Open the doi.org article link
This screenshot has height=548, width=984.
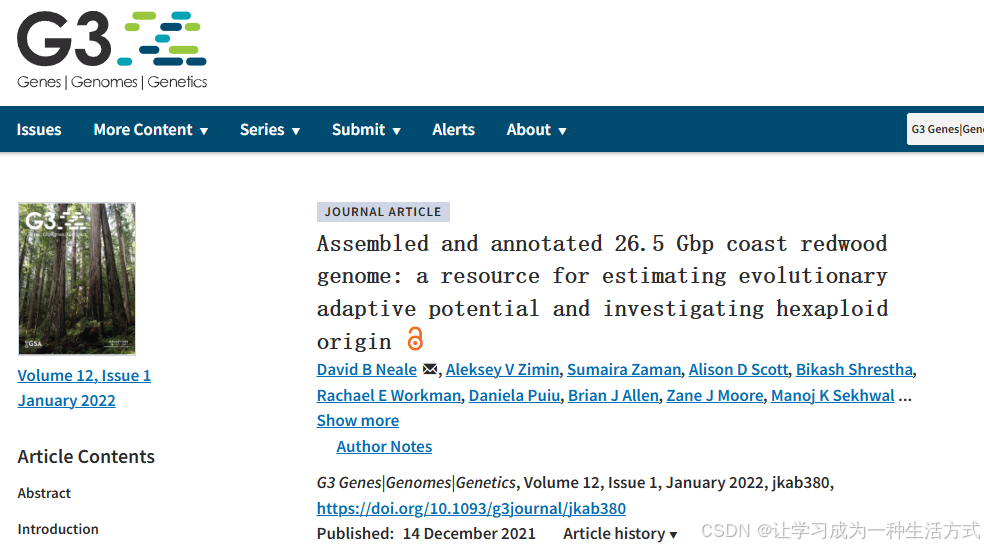point(471,508)
